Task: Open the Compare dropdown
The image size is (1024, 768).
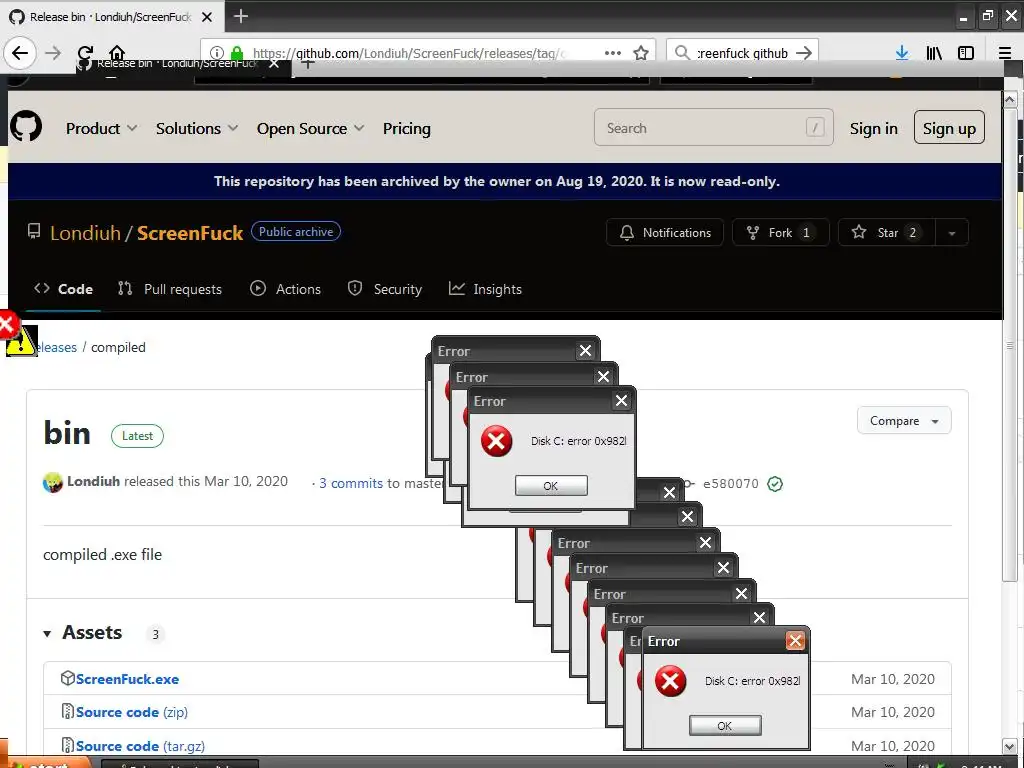Action: point(904,421)
